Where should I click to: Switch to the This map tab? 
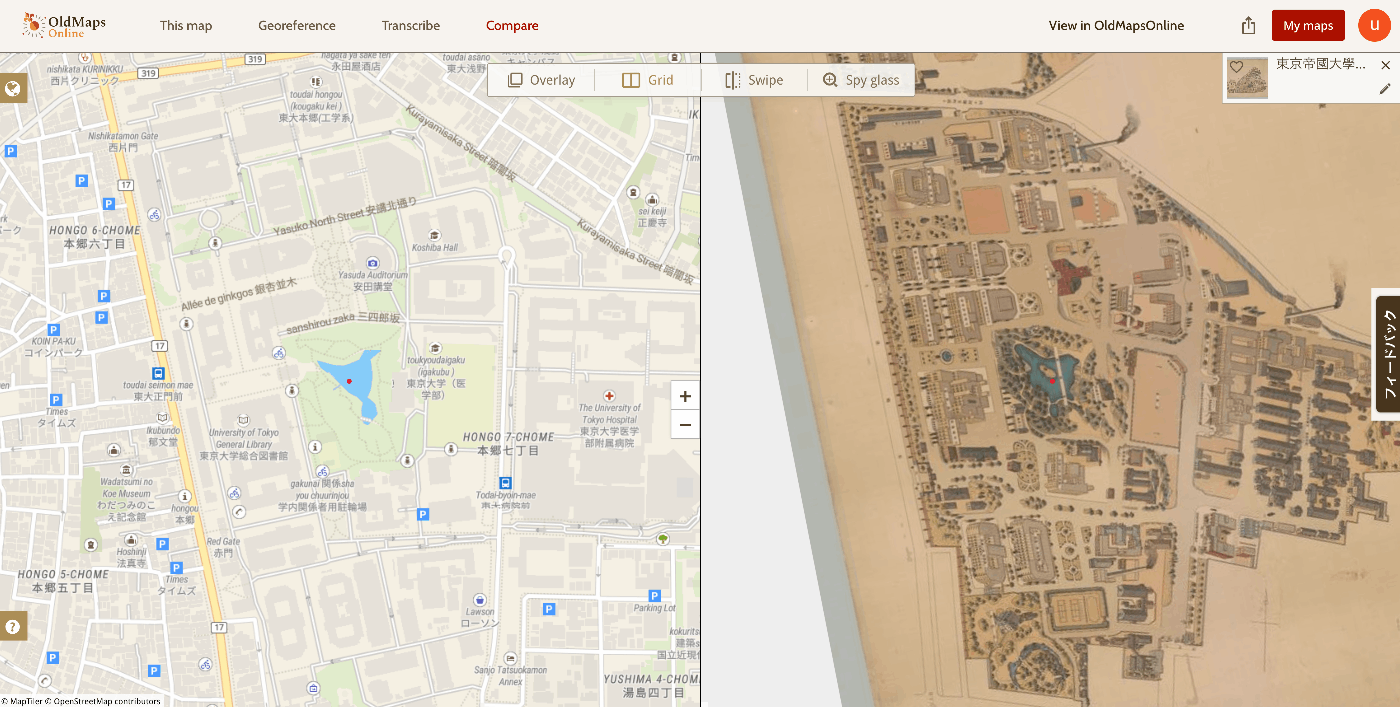point(186,26)
